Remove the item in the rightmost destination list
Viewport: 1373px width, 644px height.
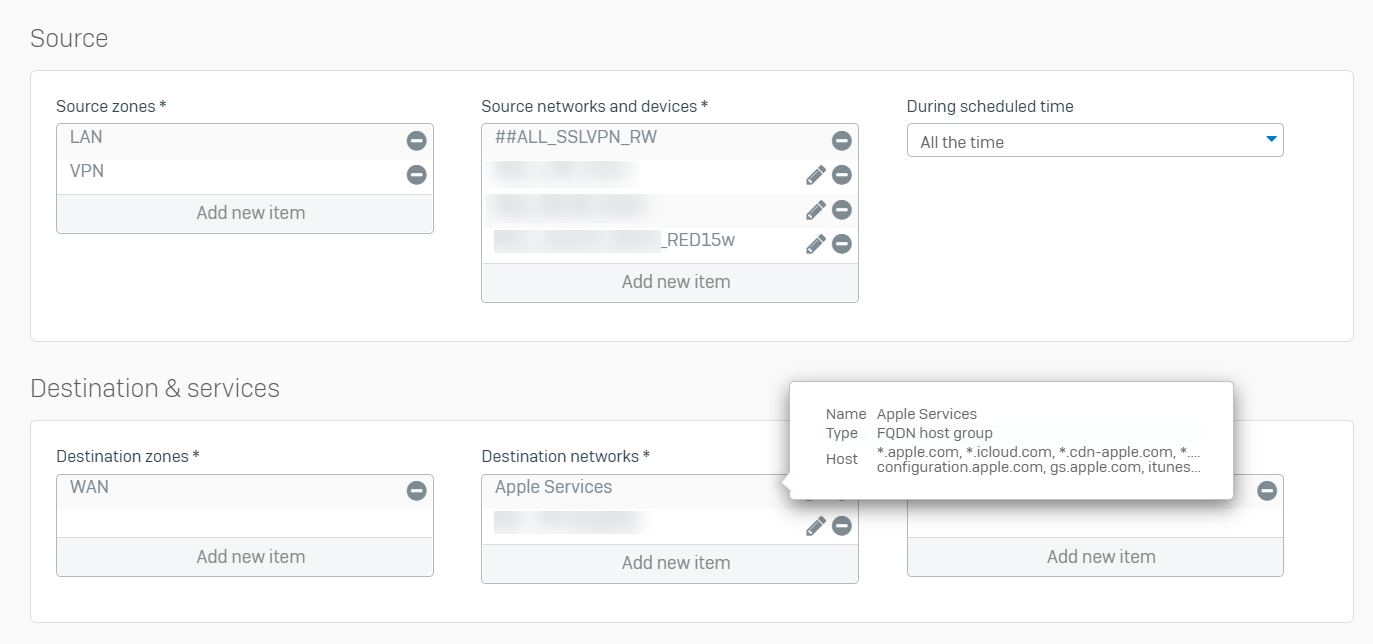pos(1267,491)
